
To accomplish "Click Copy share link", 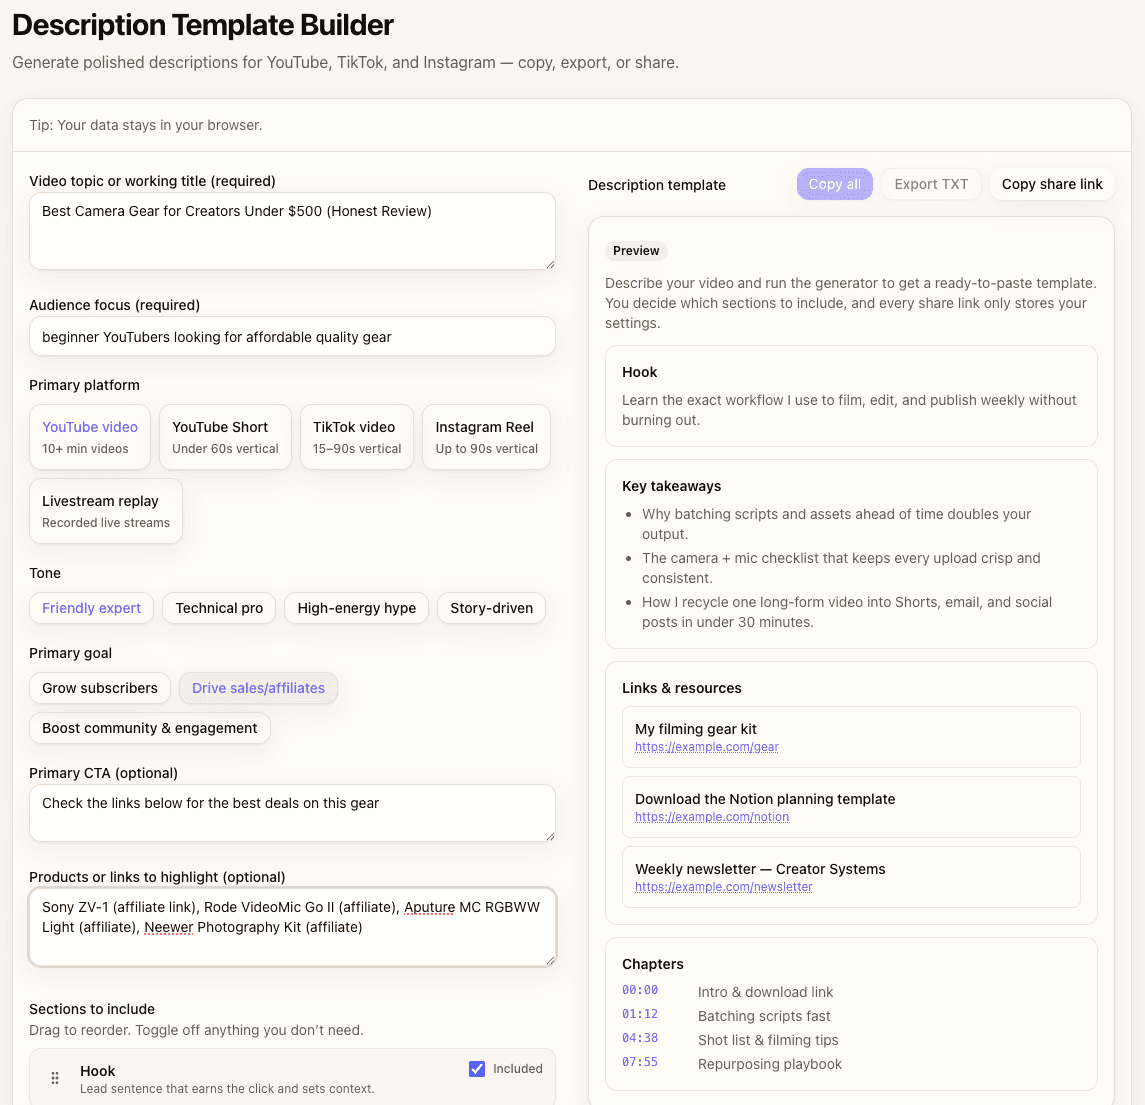I will coord(1052,183).
